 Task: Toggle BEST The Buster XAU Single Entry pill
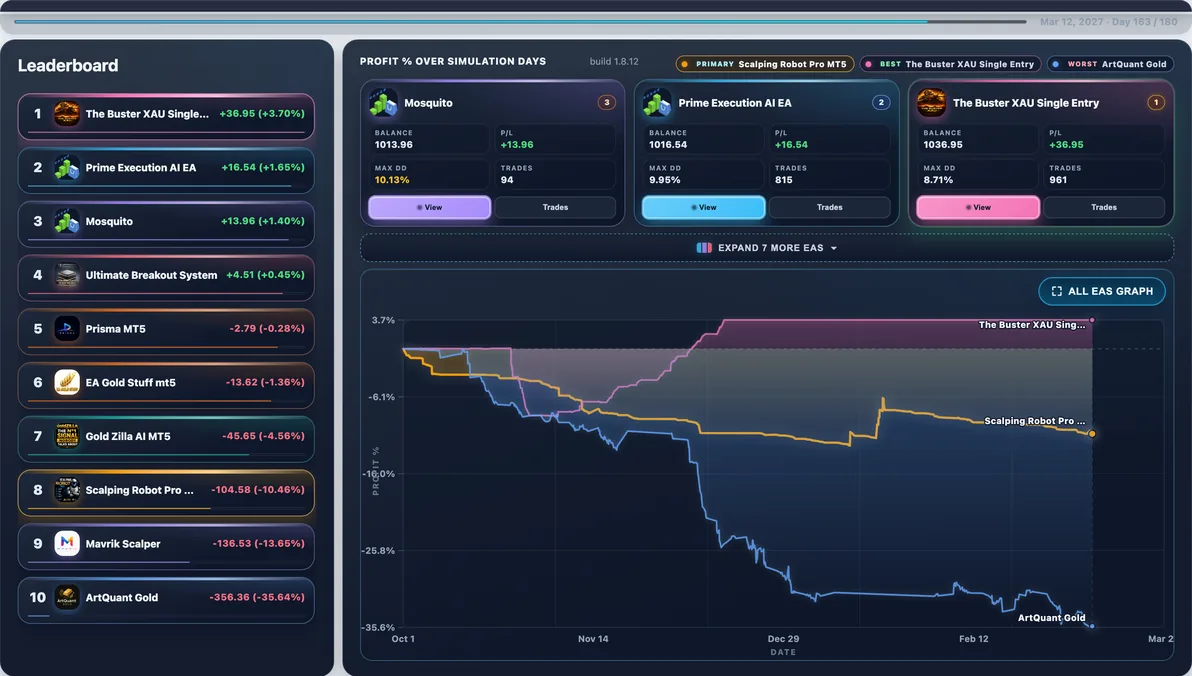click(951, 65)
